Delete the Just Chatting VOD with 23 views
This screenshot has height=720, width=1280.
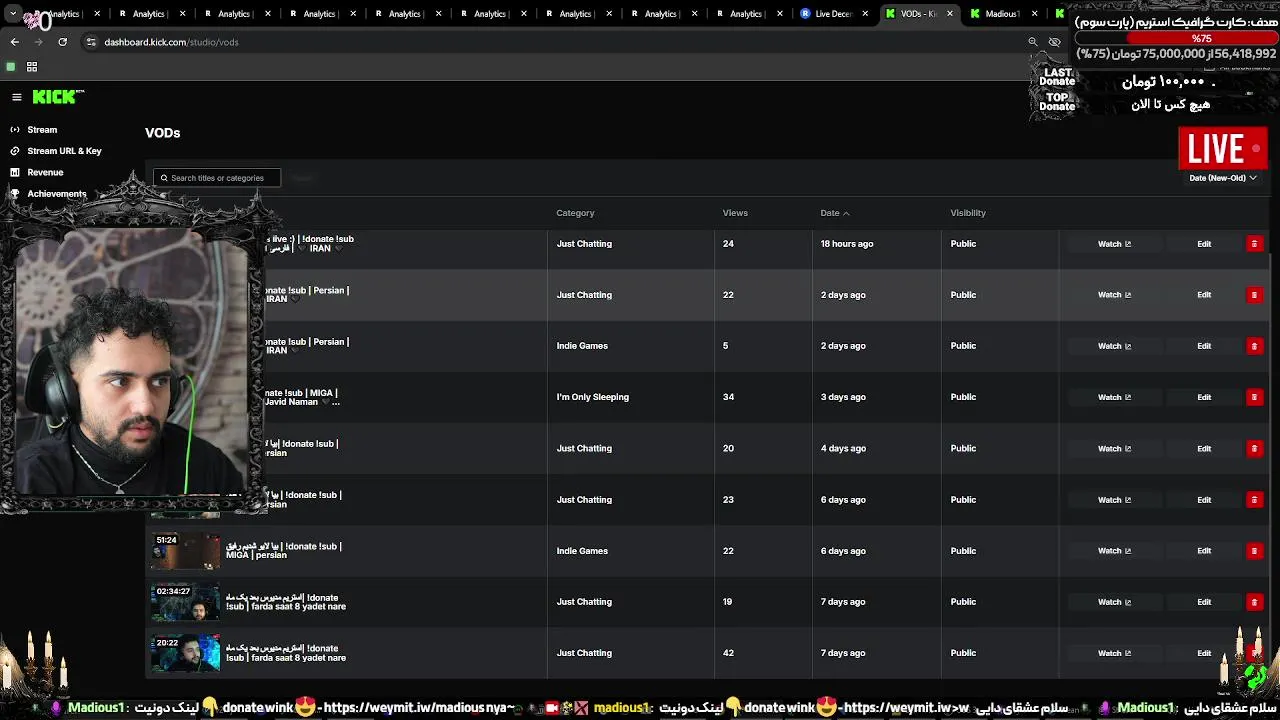coord(1254,500)
